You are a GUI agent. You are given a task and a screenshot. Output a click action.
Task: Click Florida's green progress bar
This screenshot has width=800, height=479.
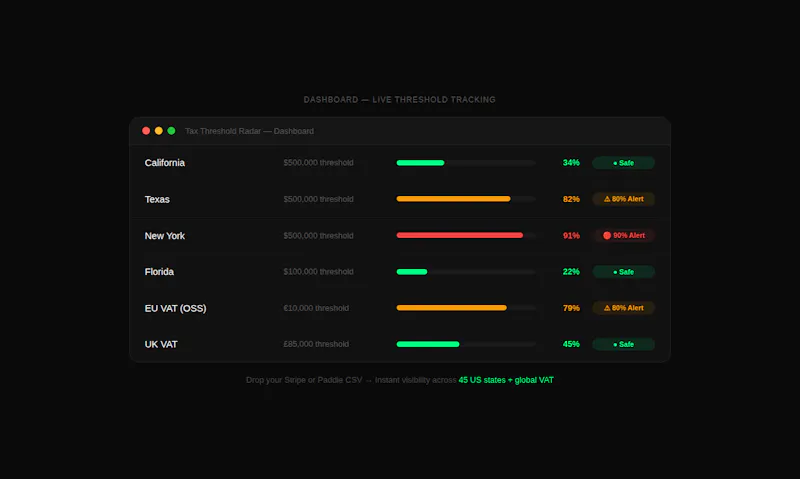coord(412,272)
